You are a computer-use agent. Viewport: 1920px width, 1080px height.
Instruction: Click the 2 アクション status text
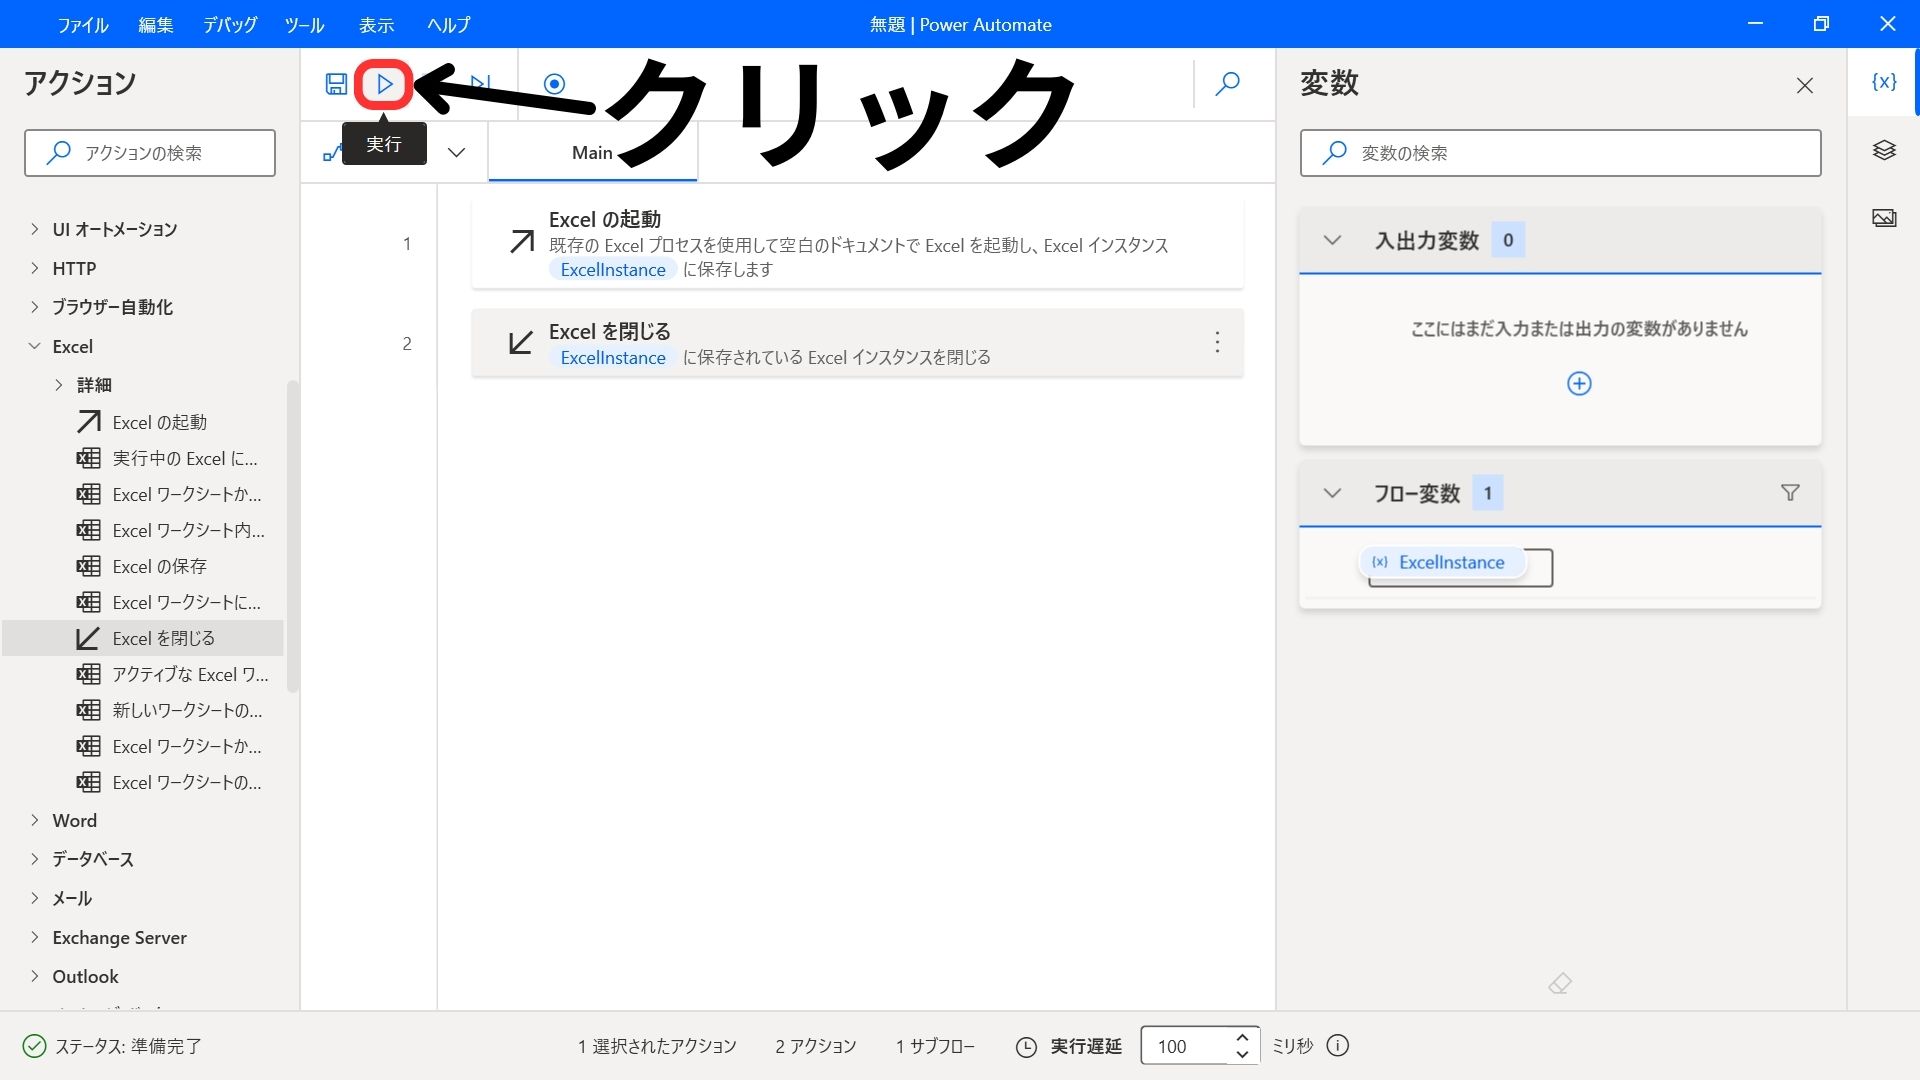click(x=816, y=1046)
